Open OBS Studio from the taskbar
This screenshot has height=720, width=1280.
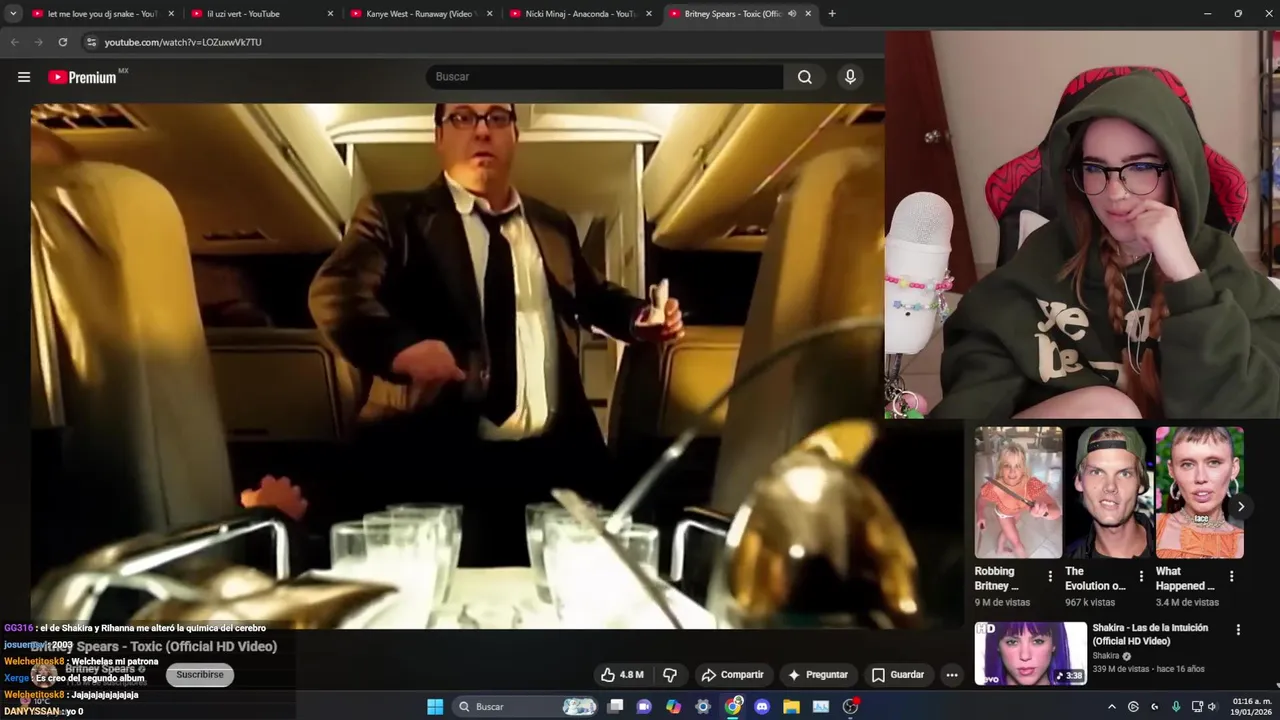pyautogui.click(x=850, y=707)
